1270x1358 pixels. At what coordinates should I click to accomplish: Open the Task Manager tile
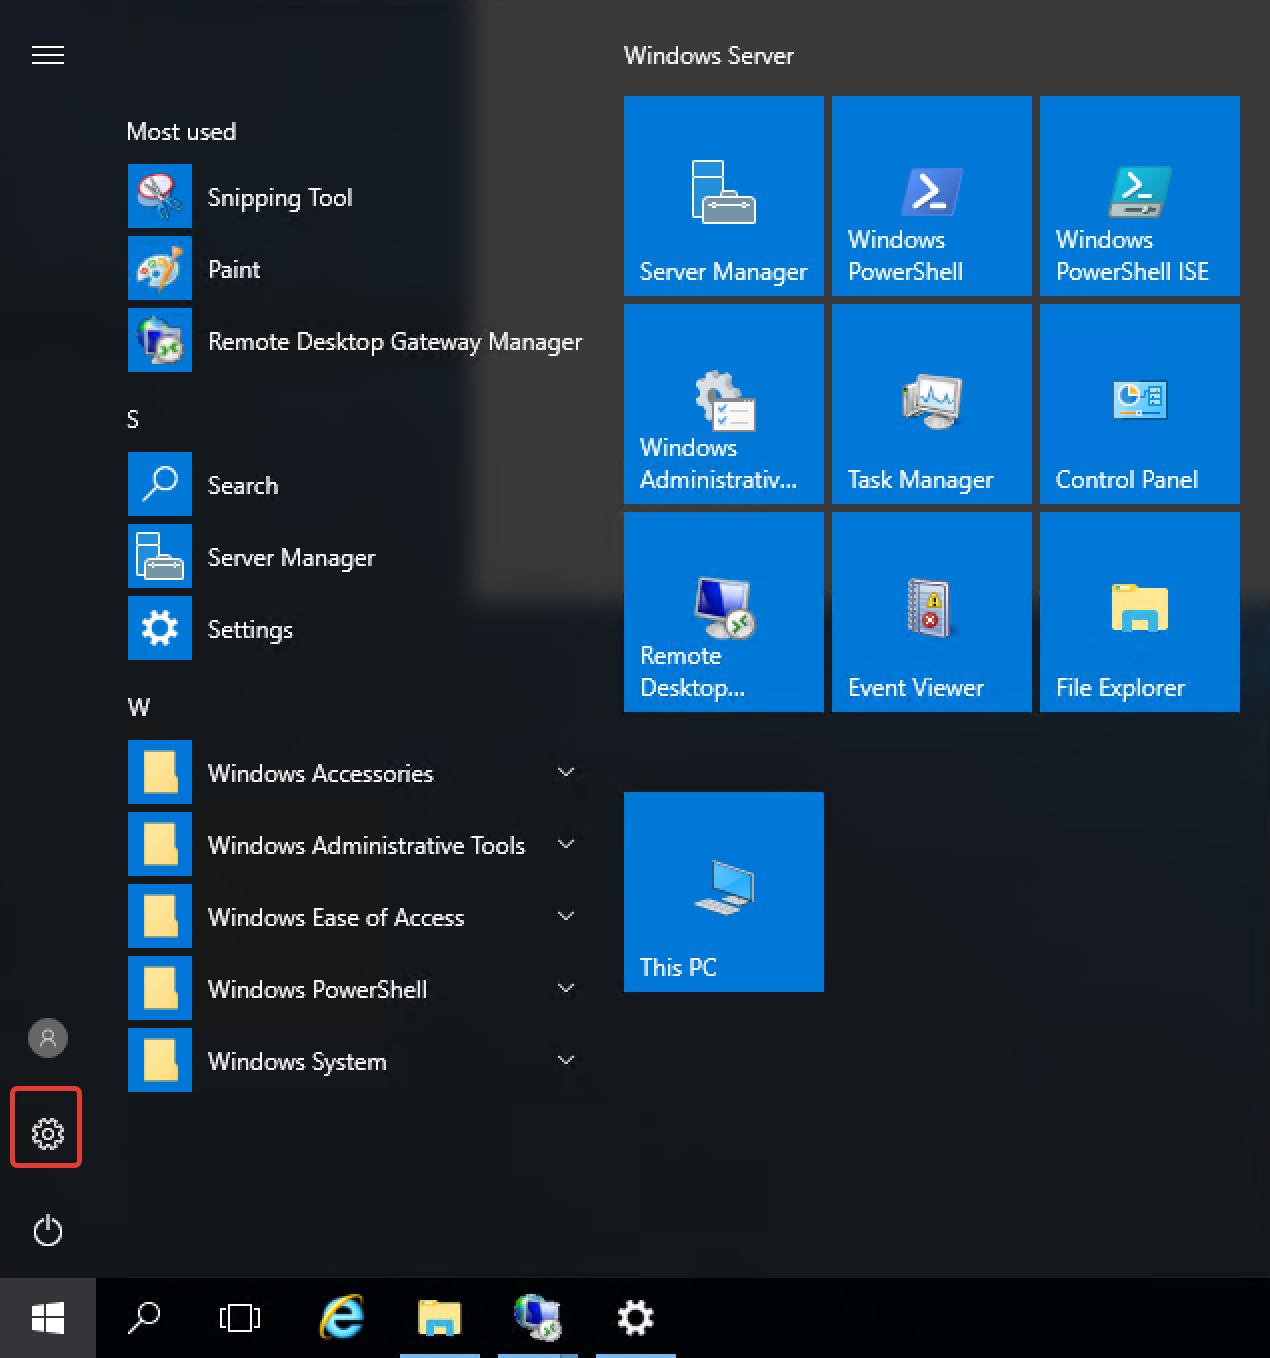pos(931,404)
